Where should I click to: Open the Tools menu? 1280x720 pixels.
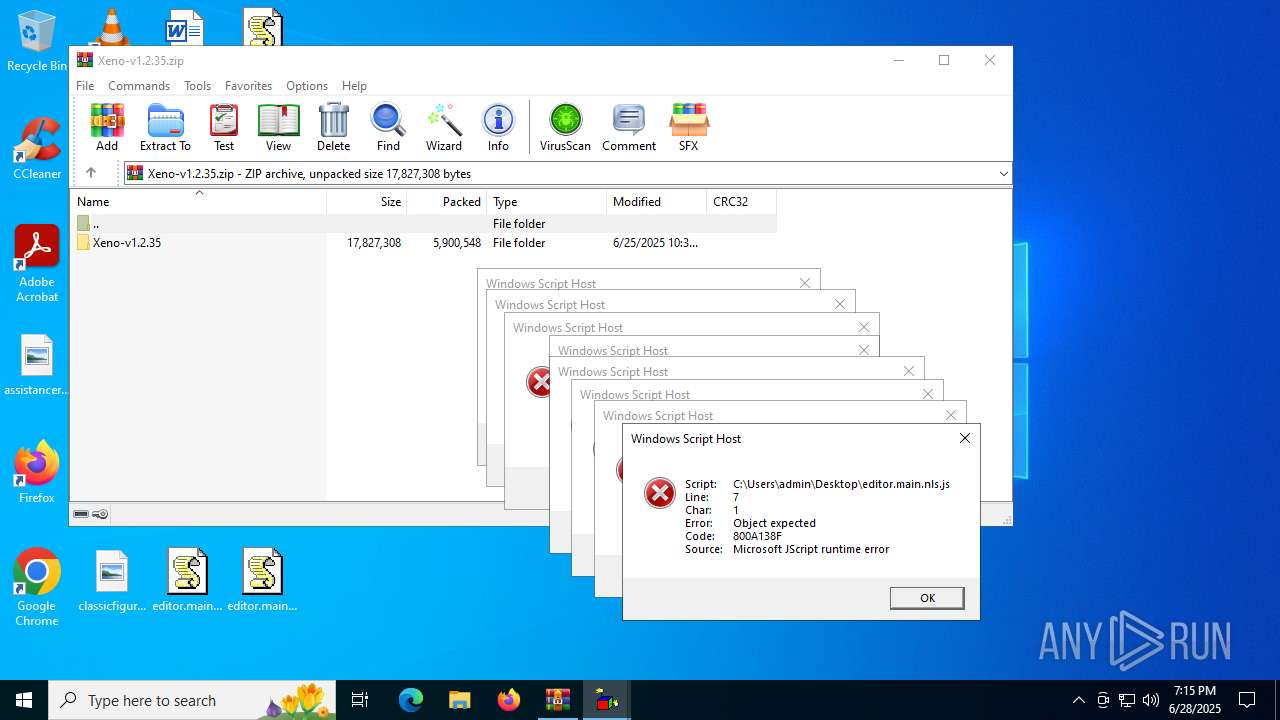(x=197, y=86)
